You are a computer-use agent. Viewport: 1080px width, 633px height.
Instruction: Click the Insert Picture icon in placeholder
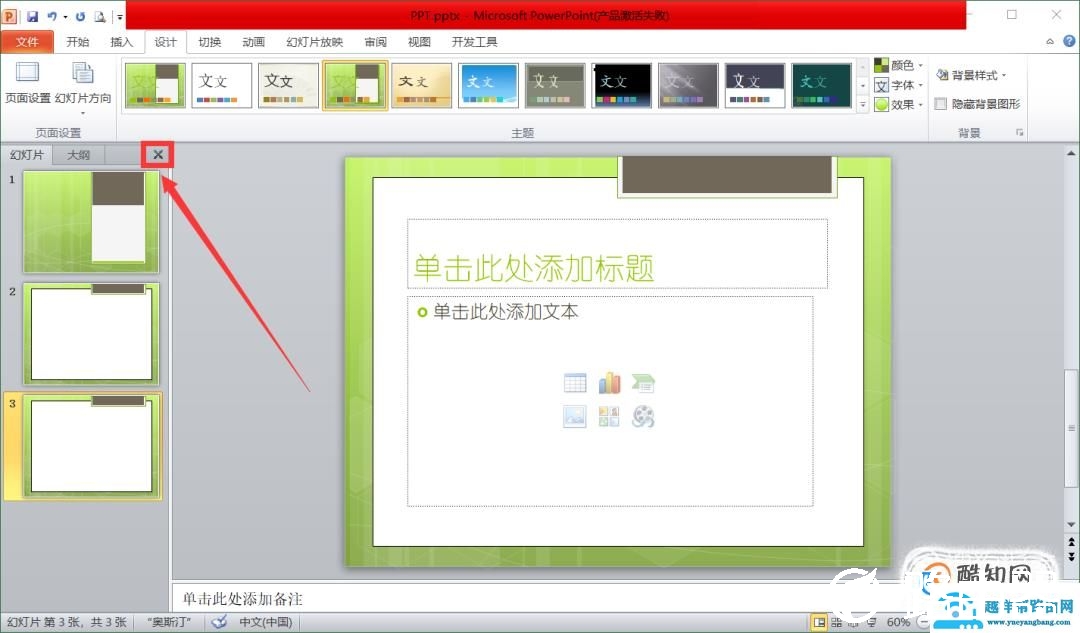tap(575, 417)
